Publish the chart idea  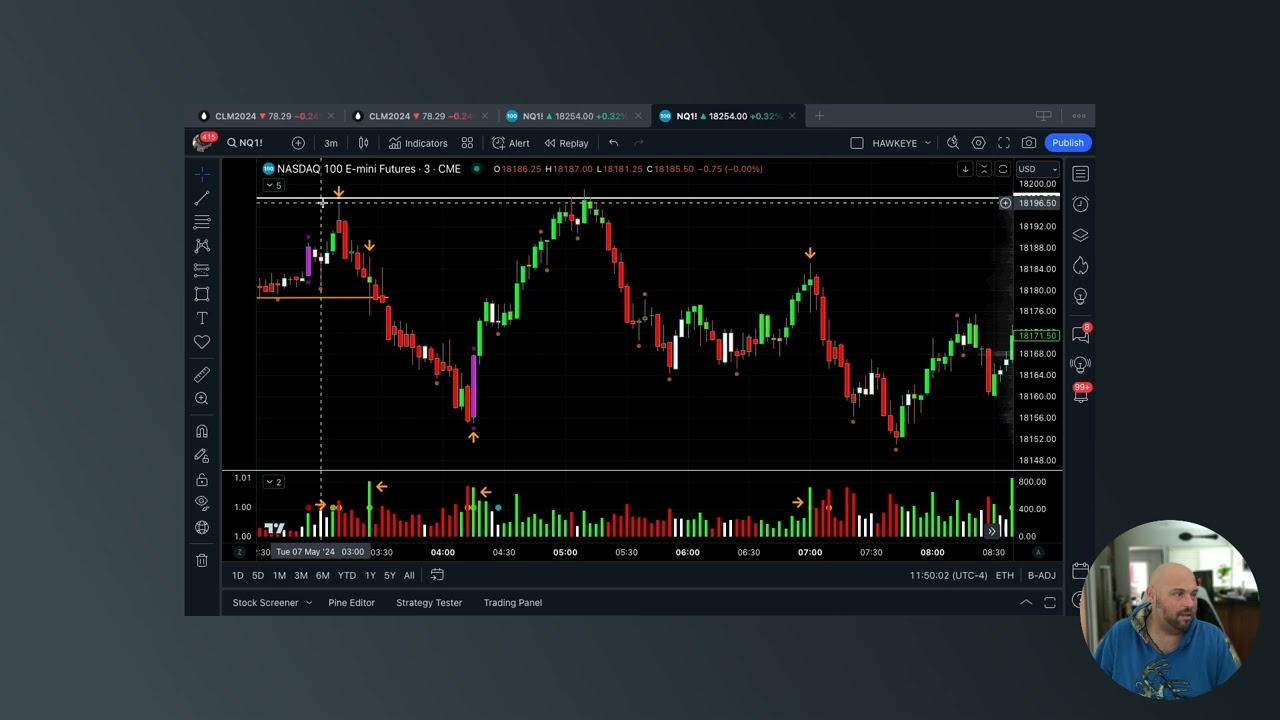[1068, 143]
